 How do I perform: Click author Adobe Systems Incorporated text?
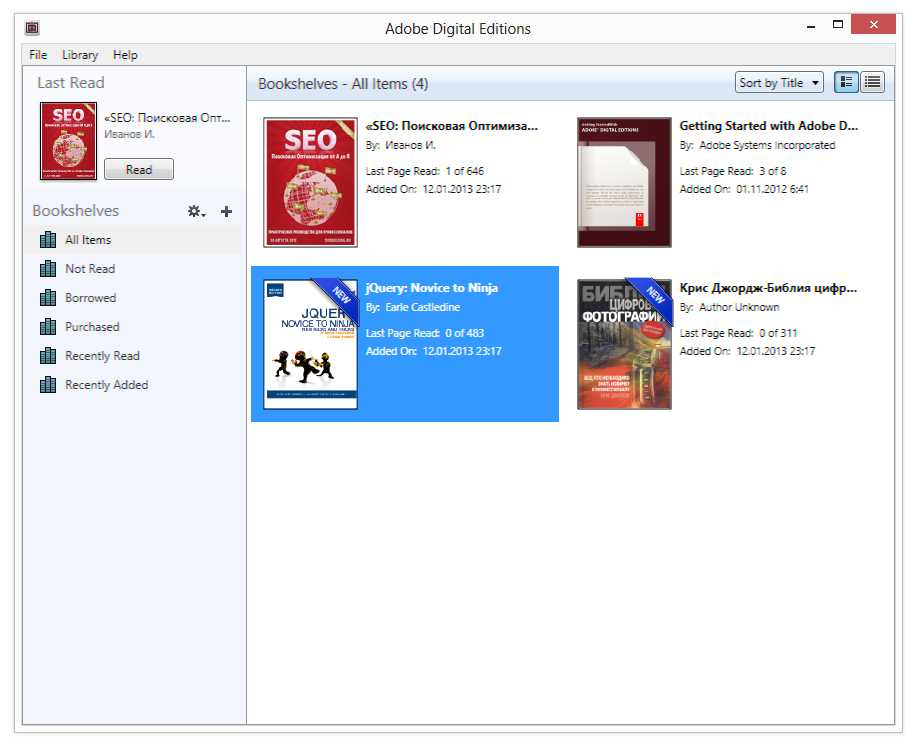[767, 145]
